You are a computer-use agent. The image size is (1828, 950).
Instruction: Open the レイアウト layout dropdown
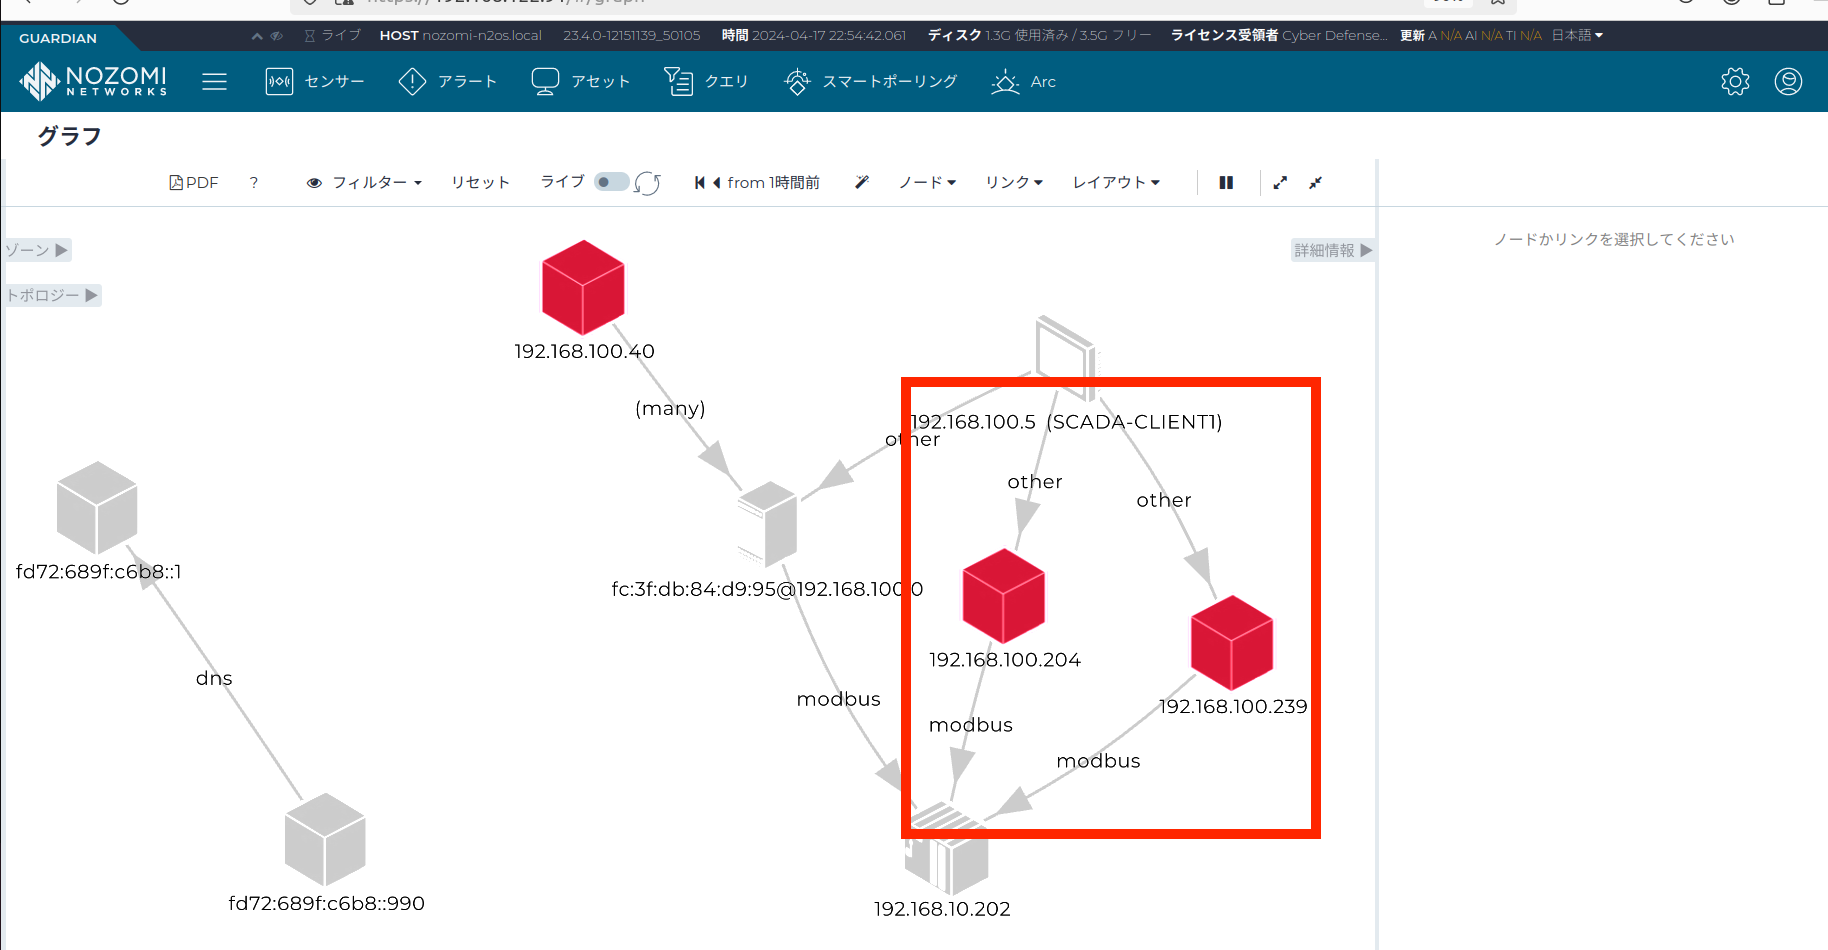[x=1116, y=182]
